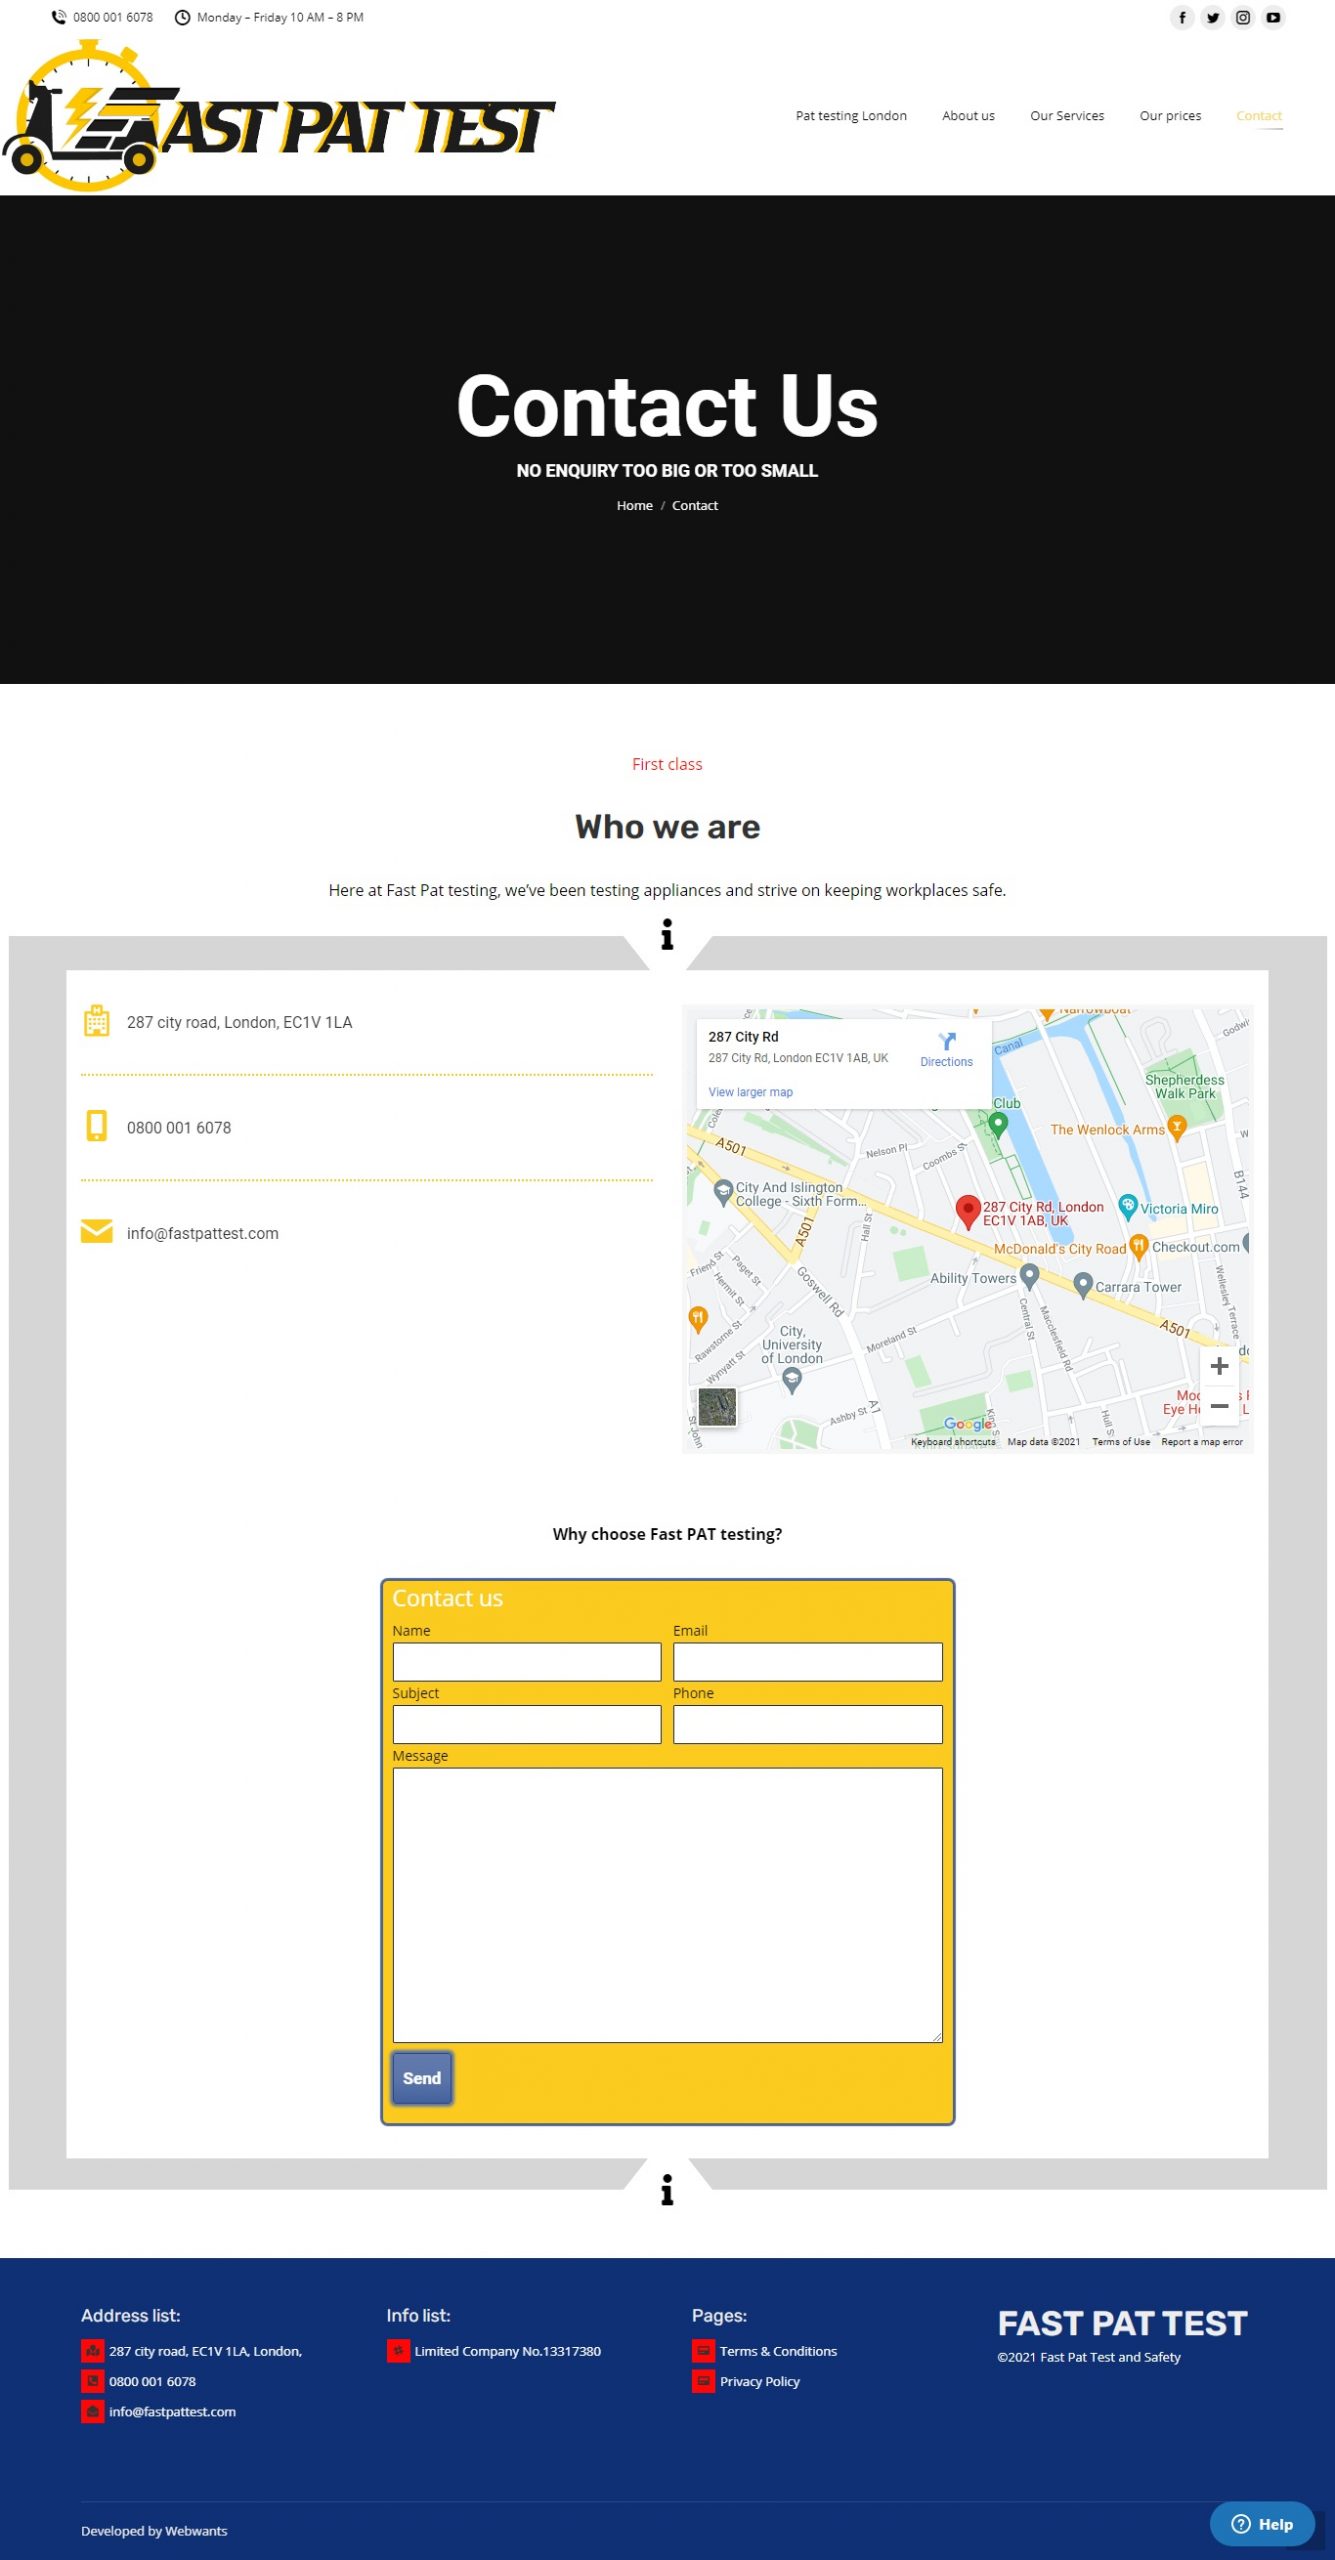Open the Privacy Policy footer link
The height and width of the screenshot is (2560, 1335).
pyautogui.click(x=760, y=2381)
